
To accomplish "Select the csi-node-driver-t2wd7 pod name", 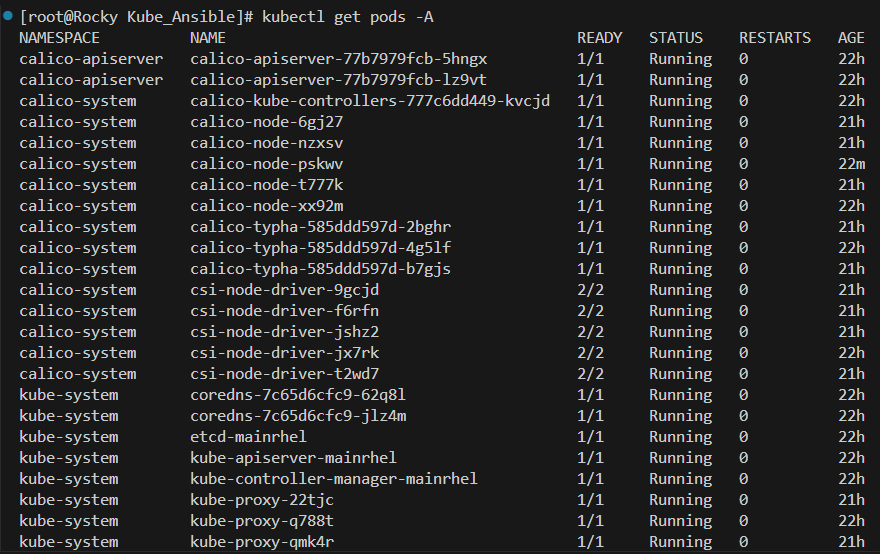I will click(285, 374).
